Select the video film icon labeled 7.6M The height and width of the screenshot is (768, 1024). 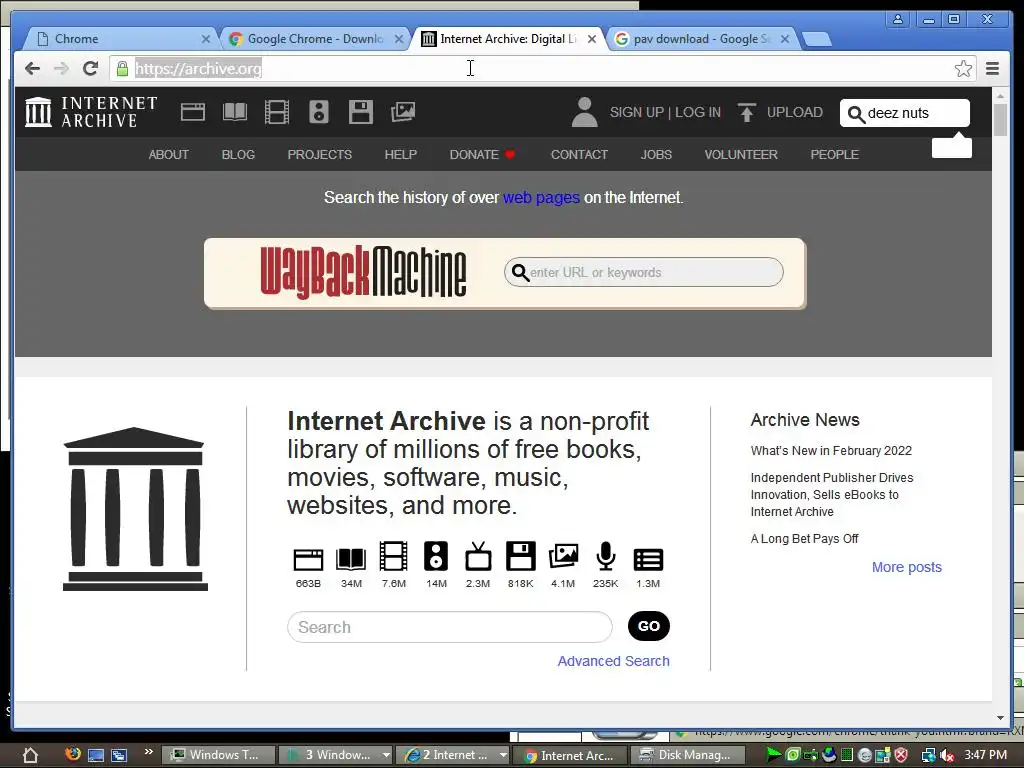pos(393,557)
